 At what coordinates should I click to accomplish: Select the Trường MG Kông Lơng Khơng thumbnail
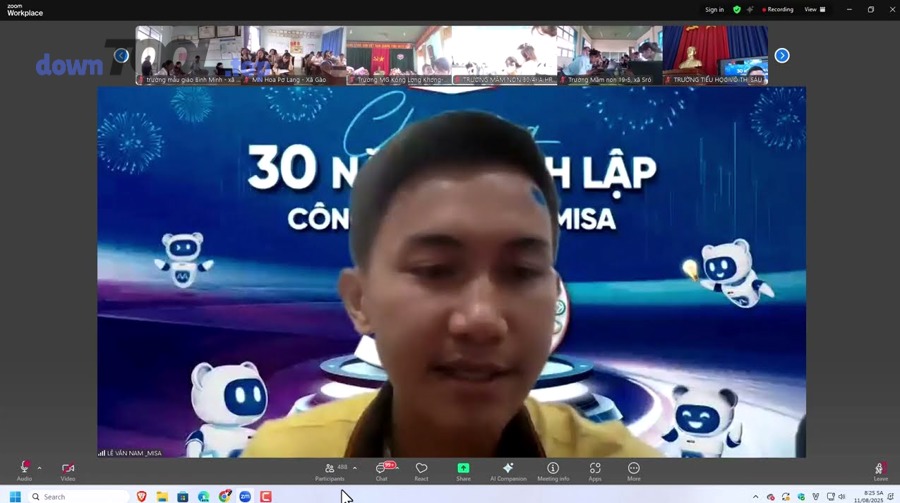pos(399,55)
